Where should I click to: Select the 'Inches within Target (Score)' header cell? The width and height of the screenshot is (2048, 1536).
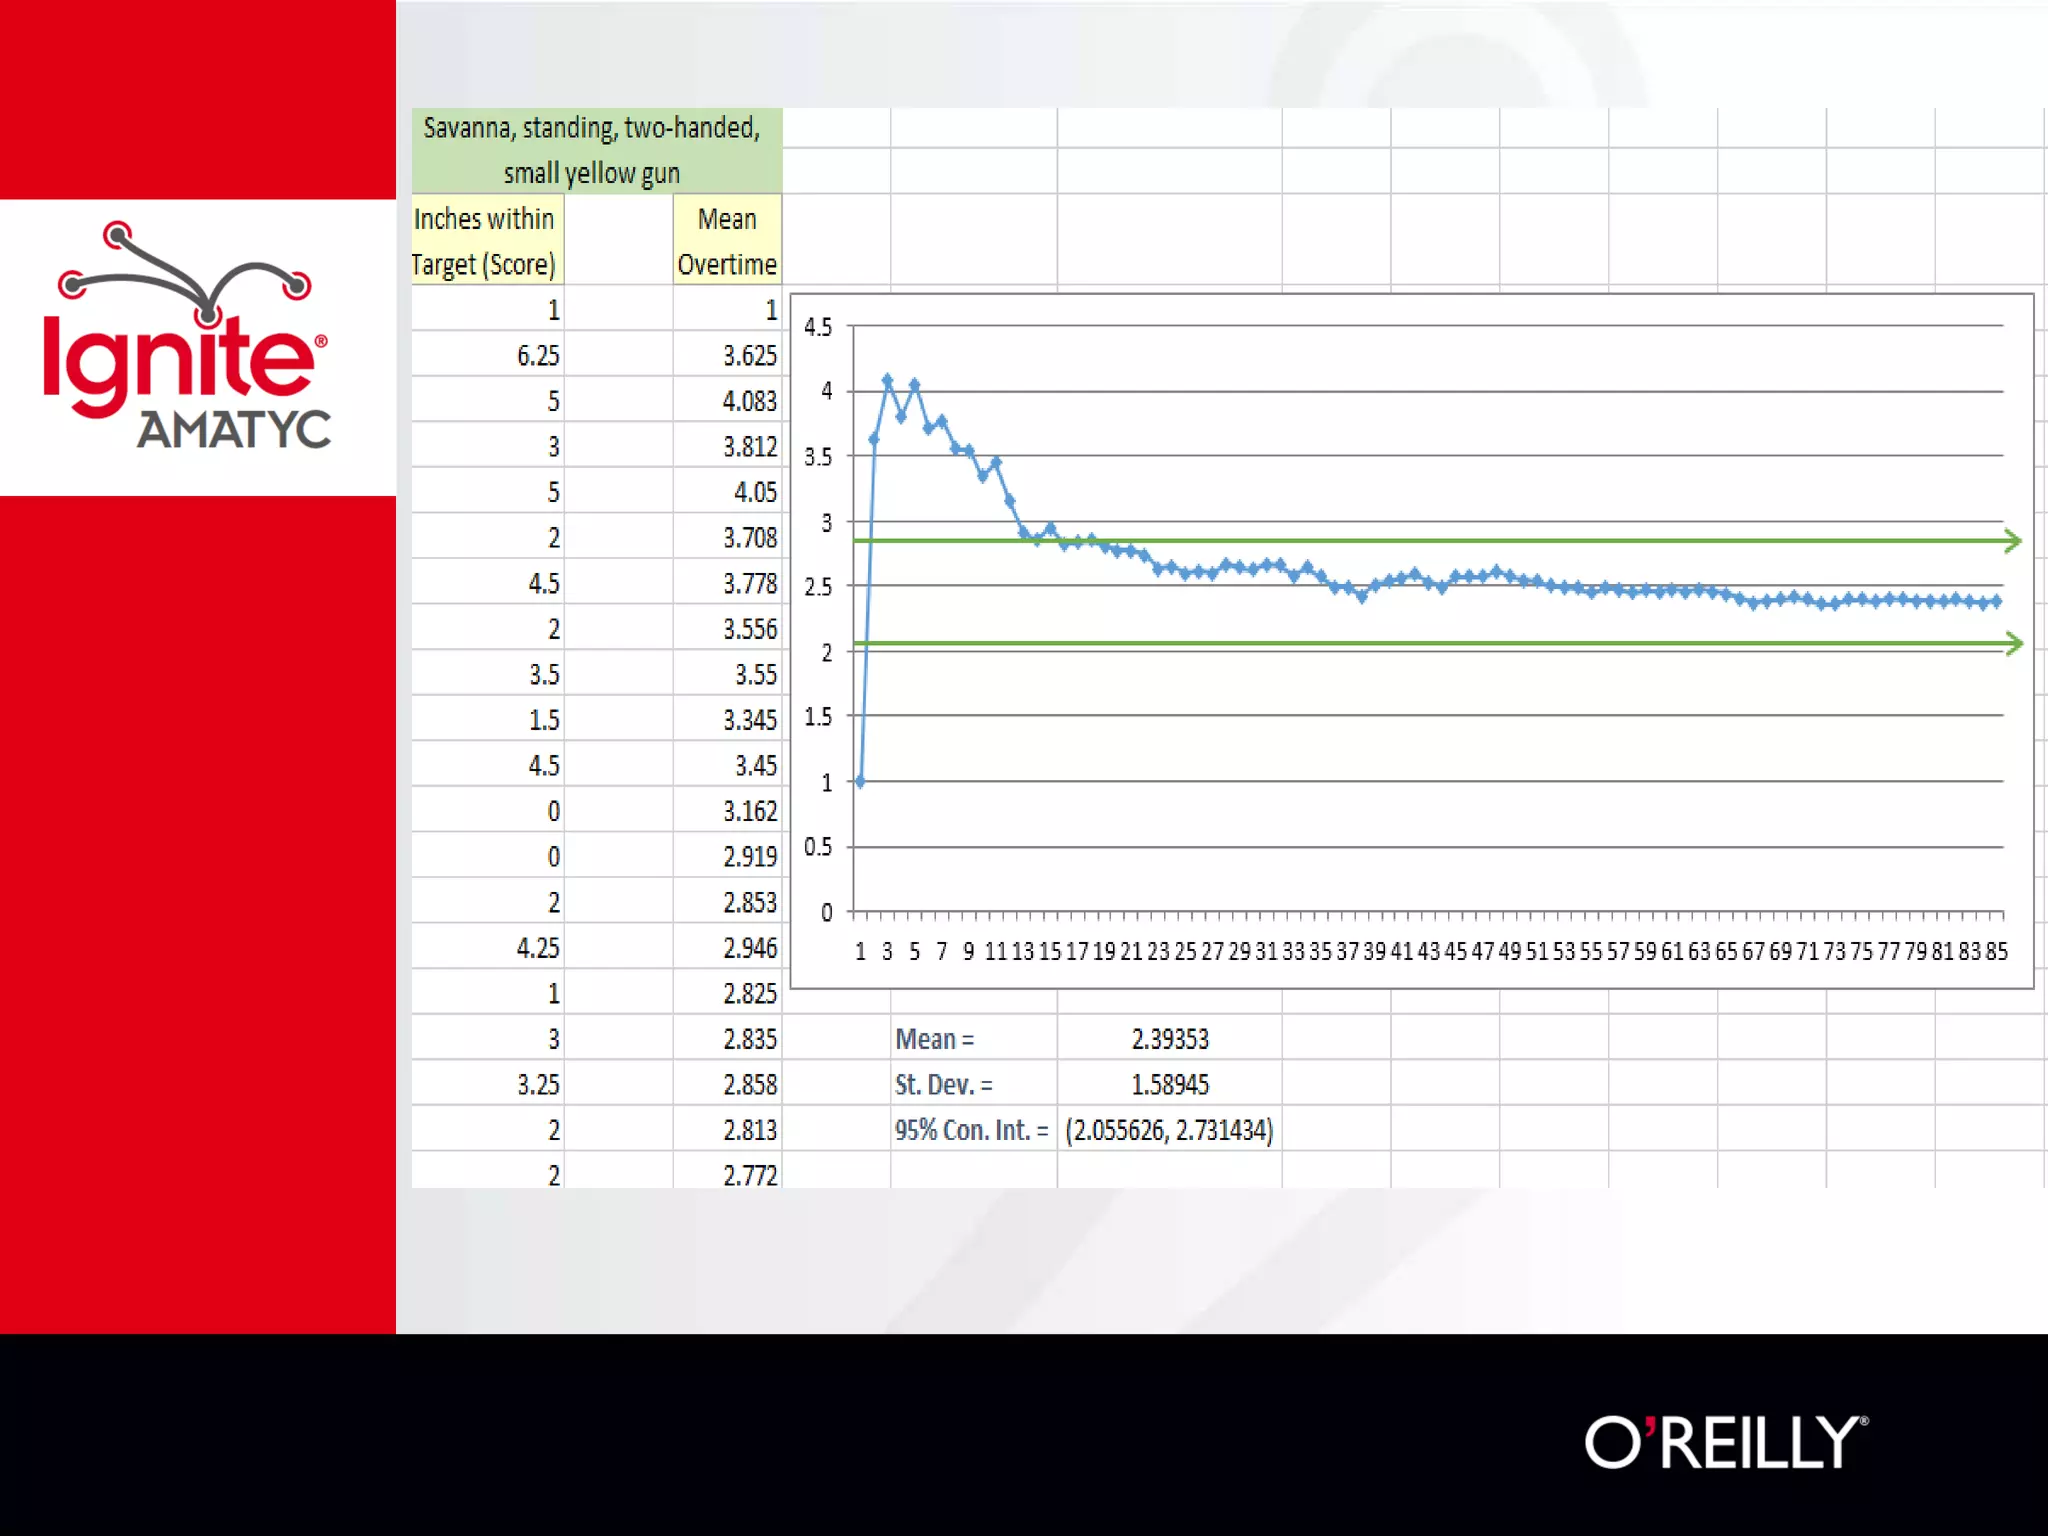click(x=486, y=241)
